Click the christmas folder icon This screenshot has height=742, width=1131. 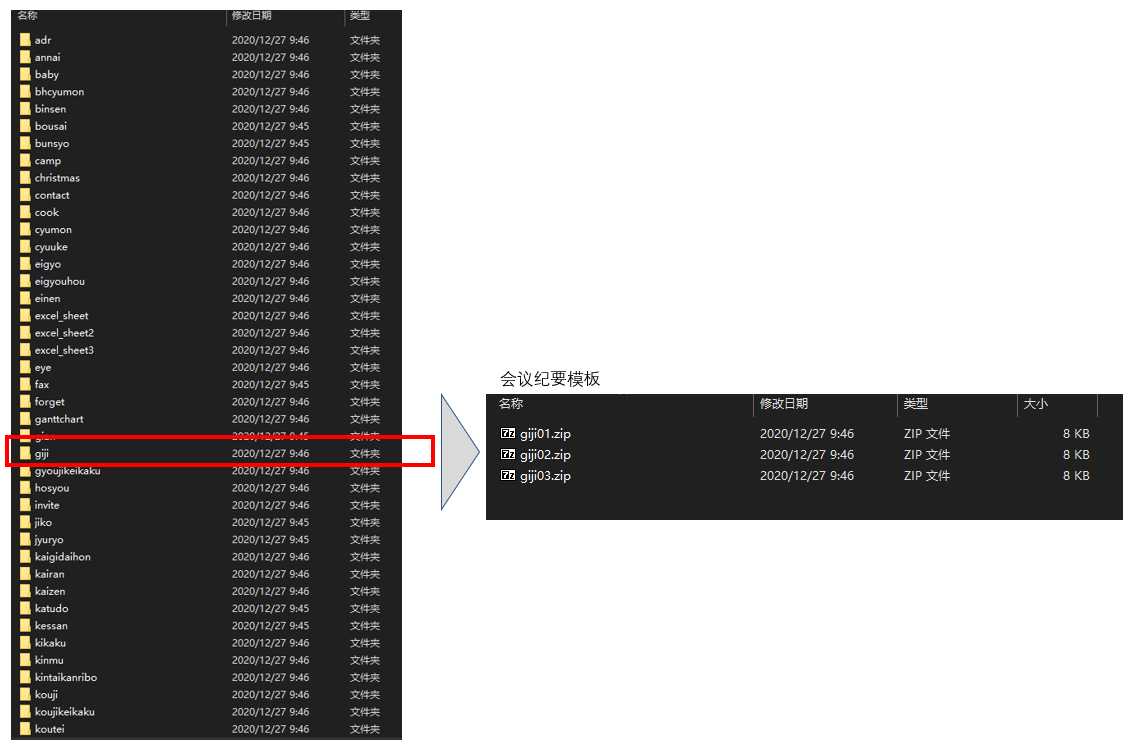25,178
